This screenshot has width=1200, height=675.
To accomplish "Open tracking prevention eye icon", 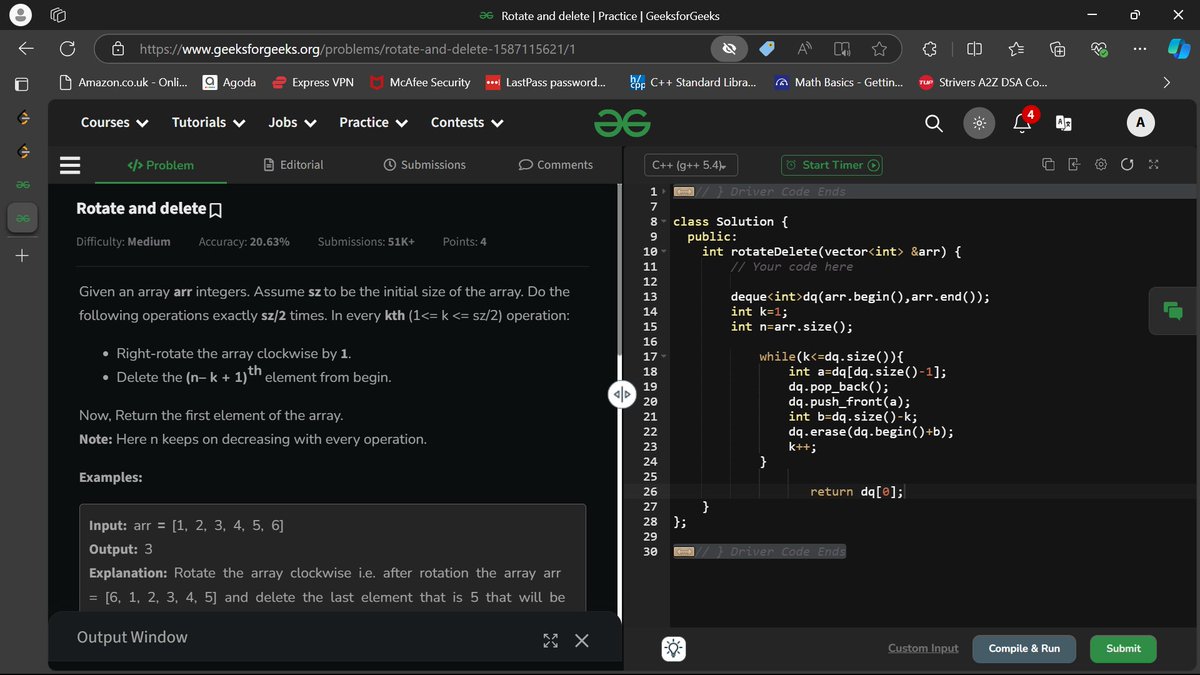I will click(730, 49).
